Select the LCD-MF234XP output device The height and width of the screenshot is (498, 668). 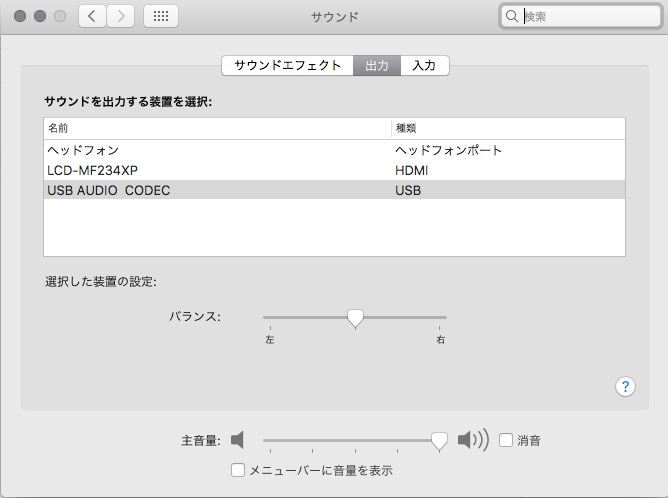pyautogui.click(x=334, y=170)
